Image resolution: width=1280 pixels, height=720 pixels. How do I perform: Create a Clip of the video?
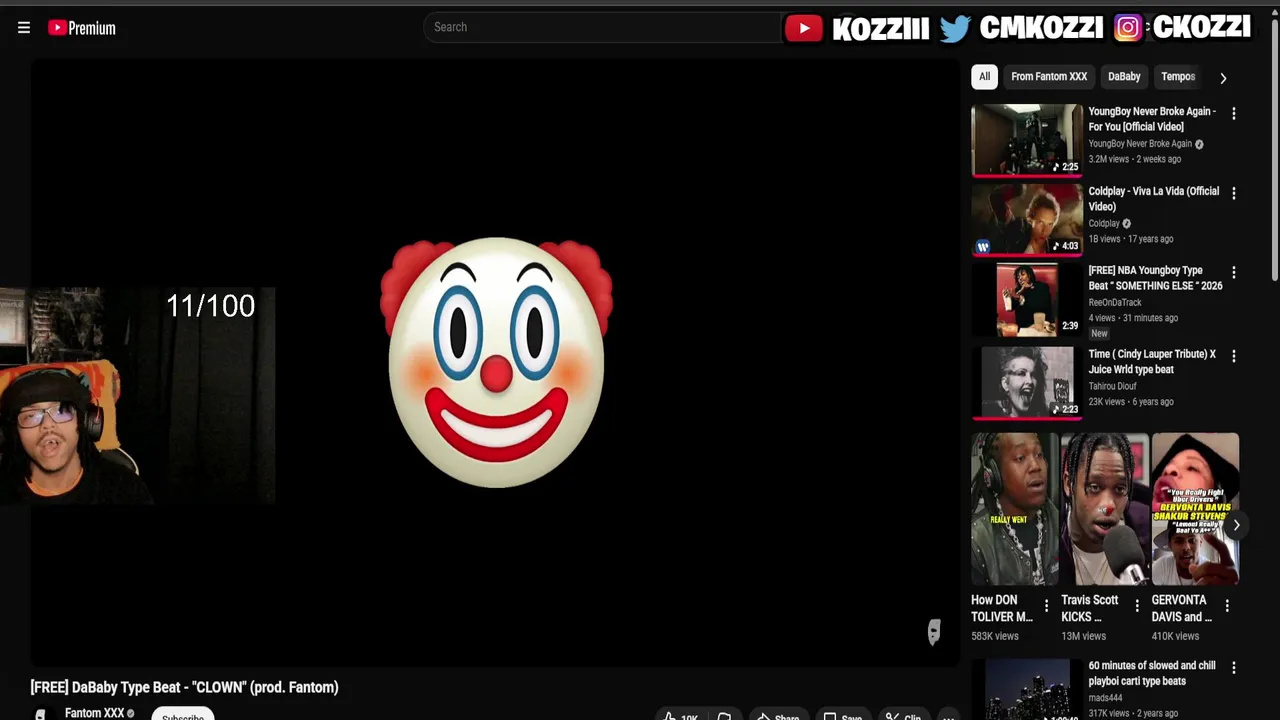(903, 716)
